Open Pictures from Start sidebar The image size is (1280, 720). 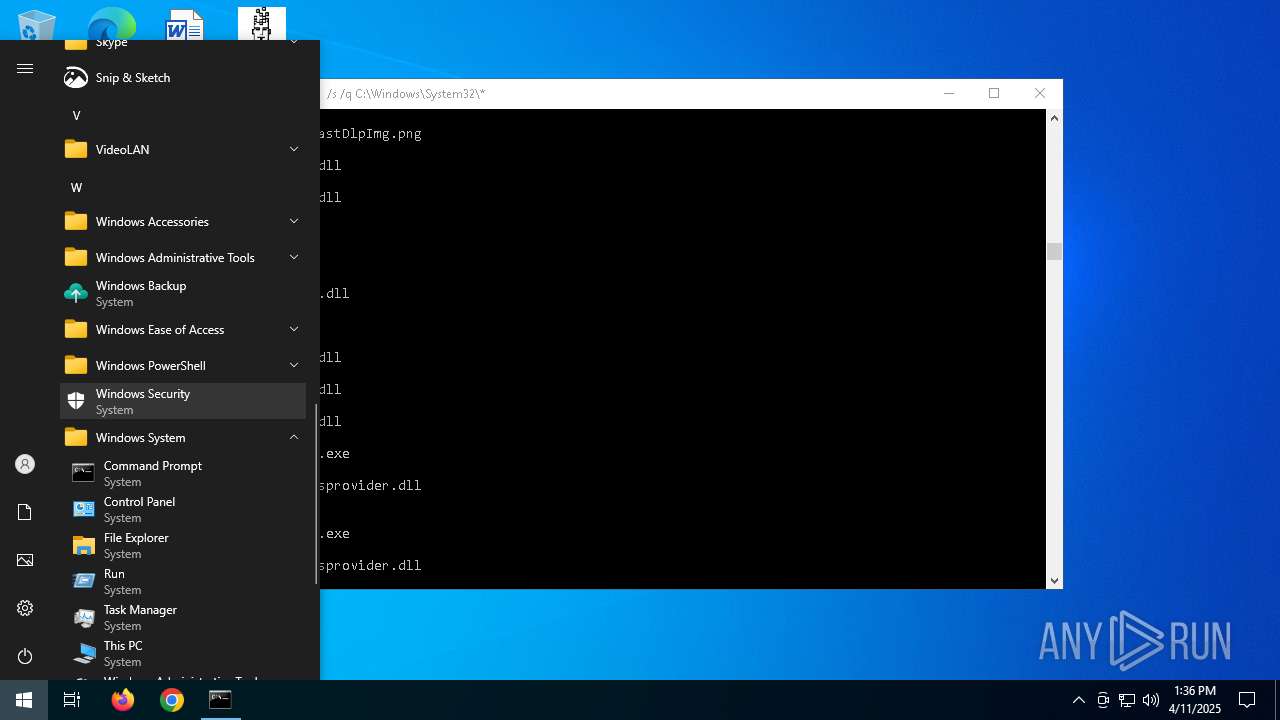(25, 560)
